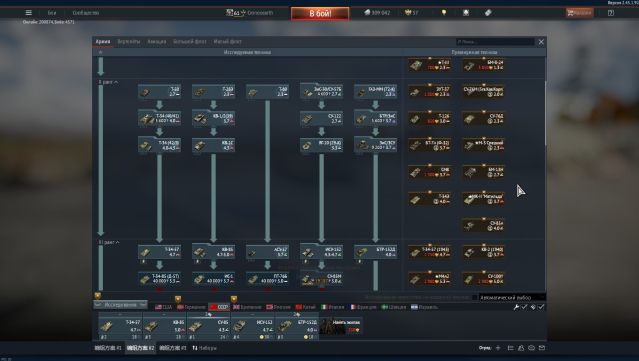Select the Израиль country tab

pos(424,307)
